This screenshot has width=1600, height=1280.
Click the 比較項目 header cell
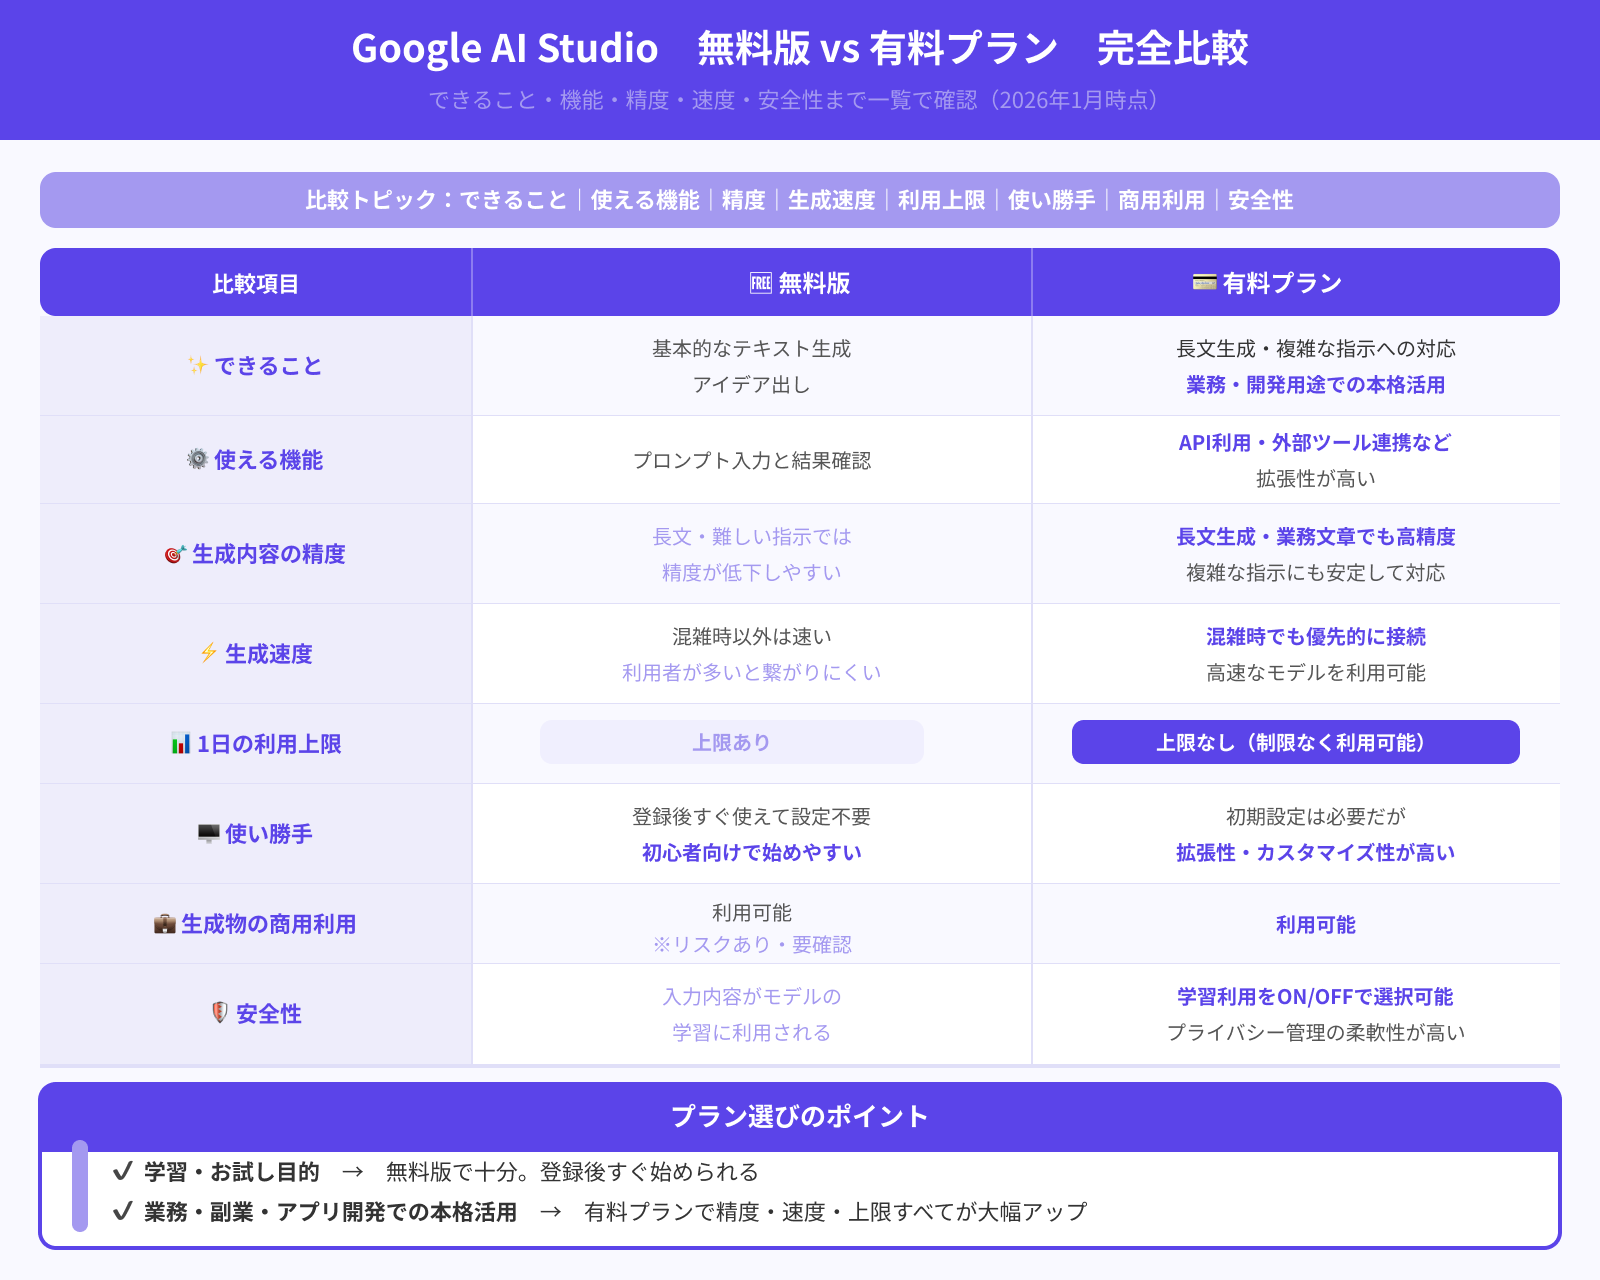254,282
